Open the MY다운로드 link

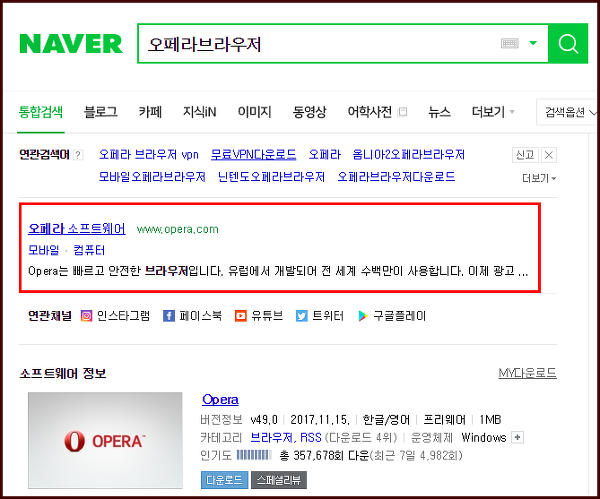point(527,373)
